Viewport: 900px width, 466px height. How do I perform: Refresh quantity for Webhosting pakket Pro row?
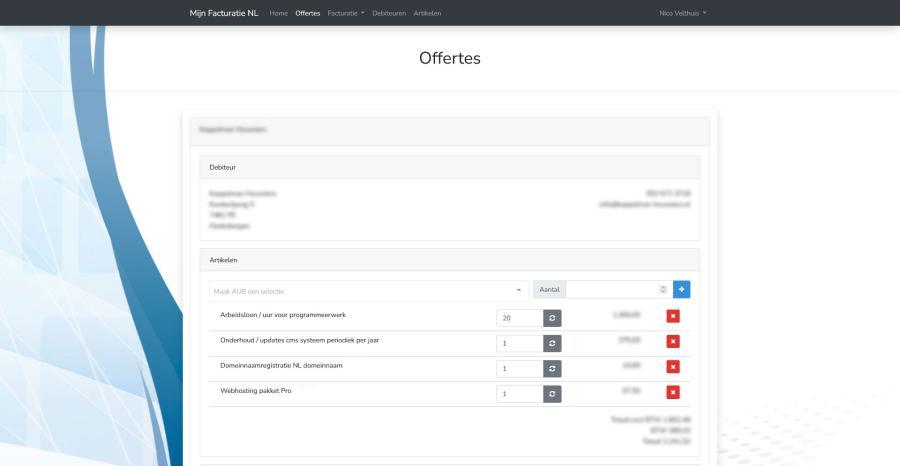click(x=552, y=394)
